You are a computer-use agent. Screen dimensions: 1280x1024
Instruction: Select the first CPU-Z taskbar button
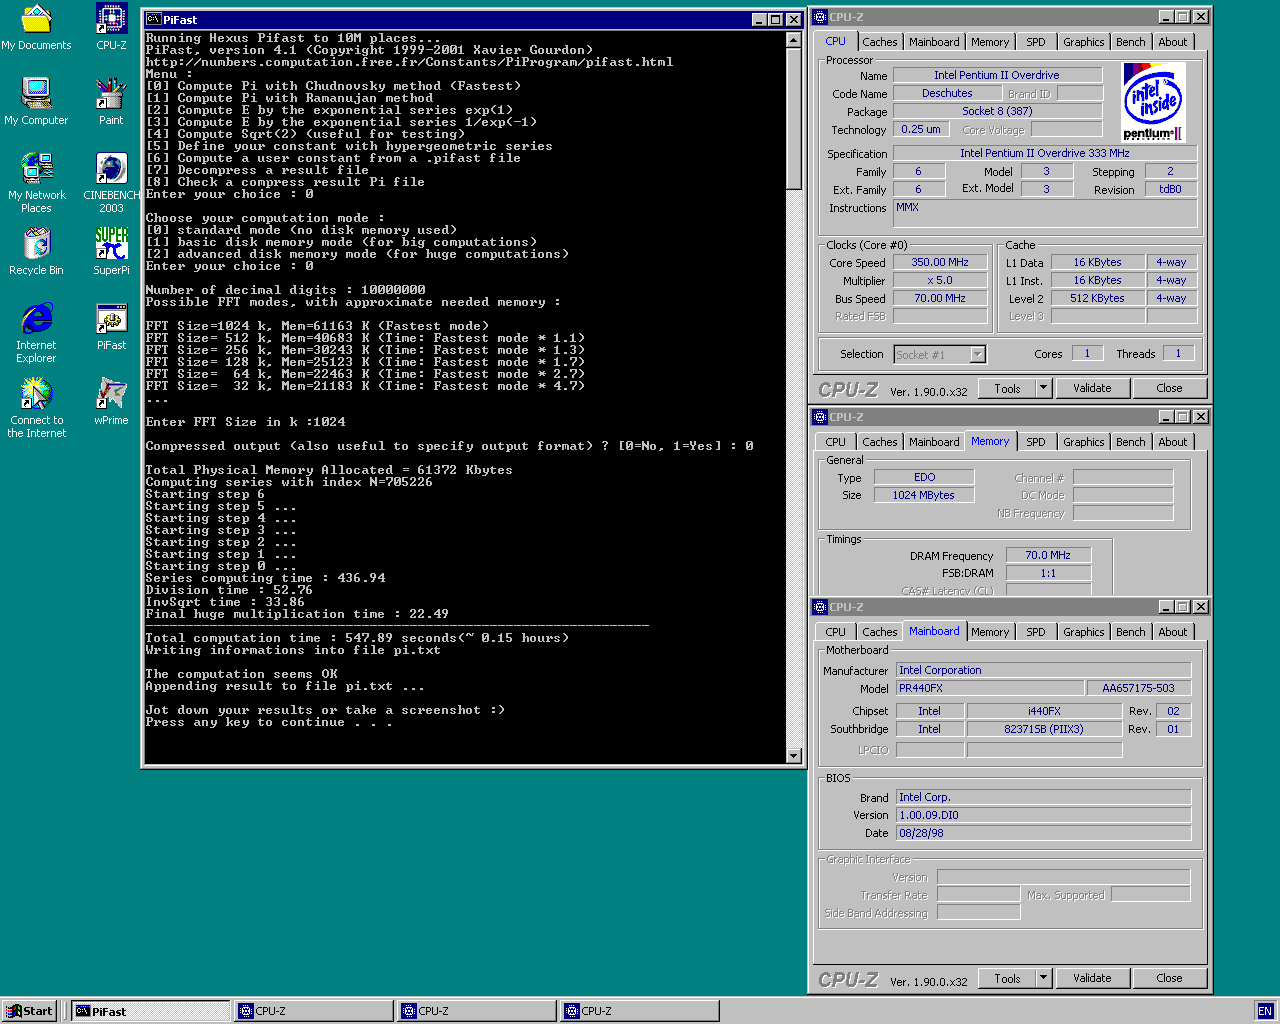[314, 1011]
